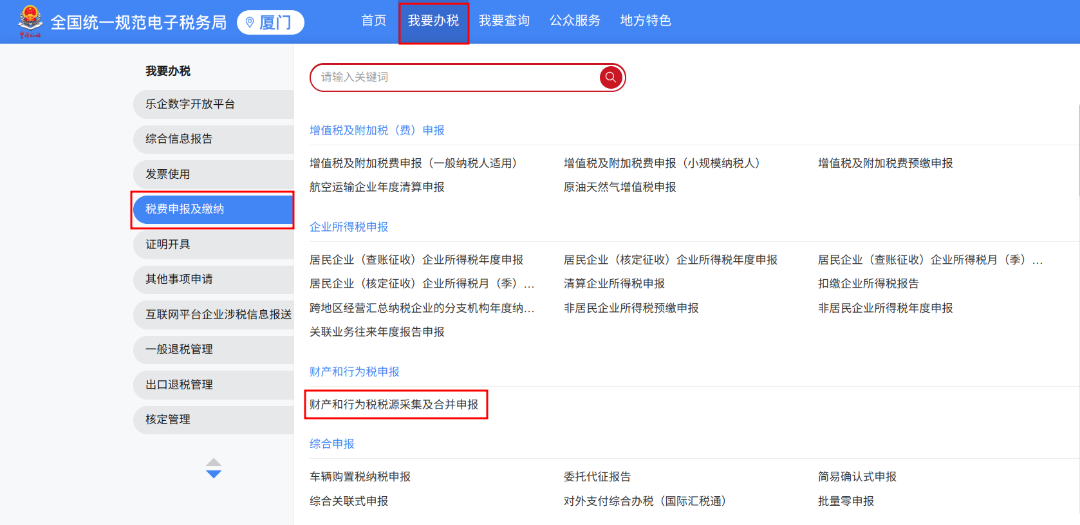Open 对外支付综合办税（国际汇税通）
The image size is (1080, 525).
(x=645, y=501)
